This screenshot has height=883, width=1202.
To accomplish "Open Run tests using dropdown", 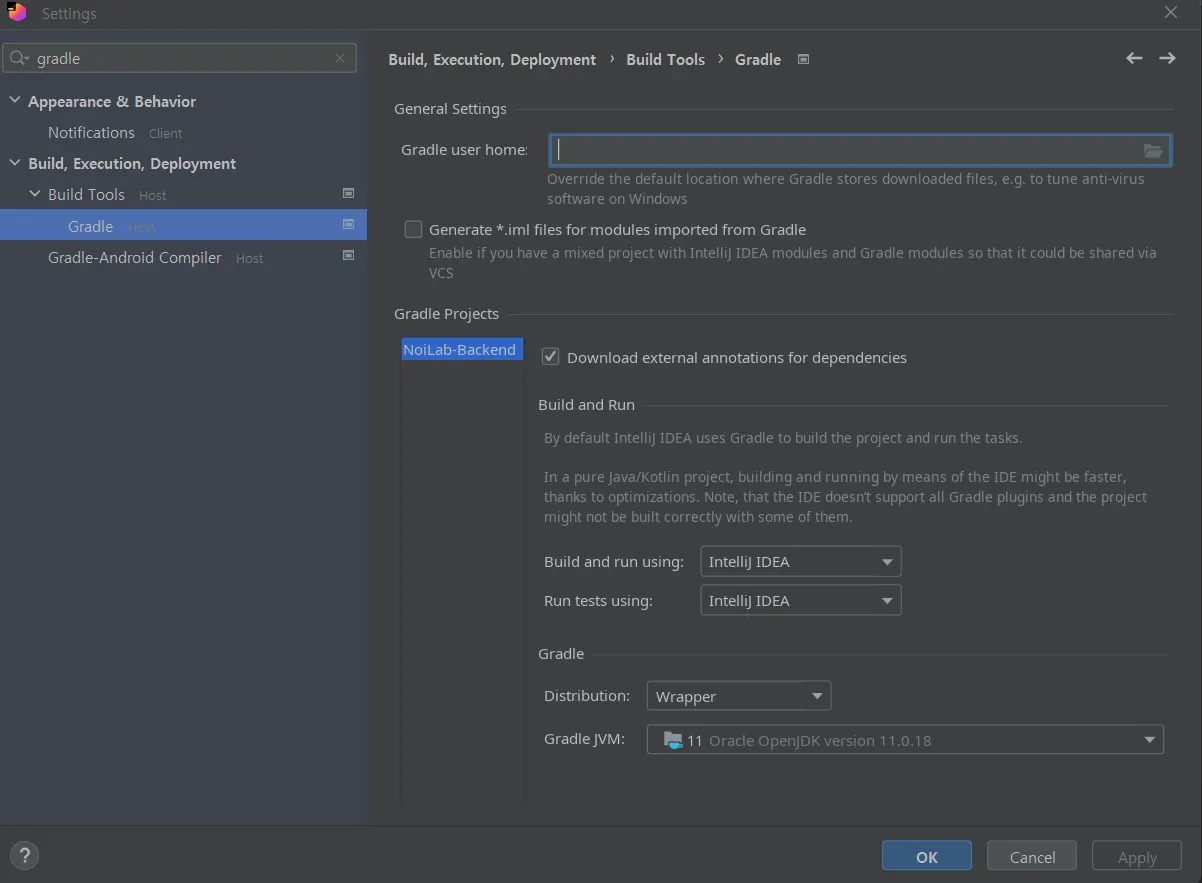I will coord(800,601).
